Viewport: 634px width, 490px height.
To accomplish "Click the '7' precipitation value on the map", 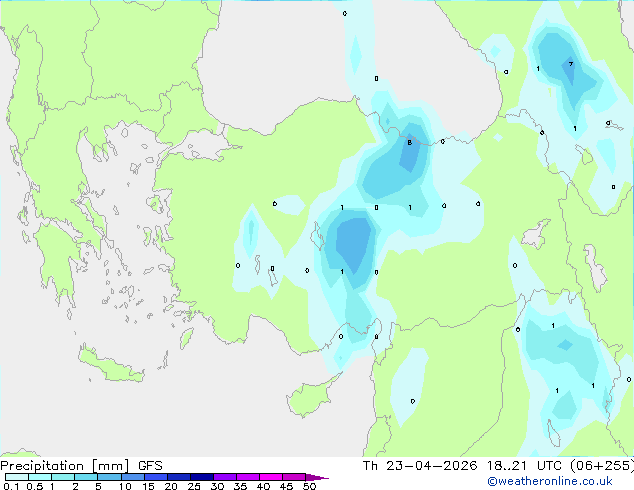I will tap(571, 64).
